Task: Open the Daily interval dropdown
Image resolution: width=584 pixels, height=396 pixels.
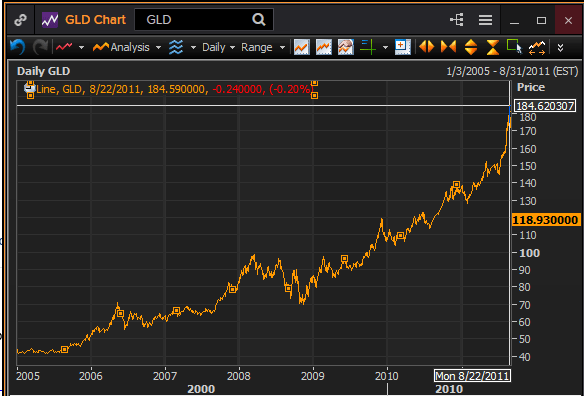Action: pyautogui.click(x=218, y=47)
